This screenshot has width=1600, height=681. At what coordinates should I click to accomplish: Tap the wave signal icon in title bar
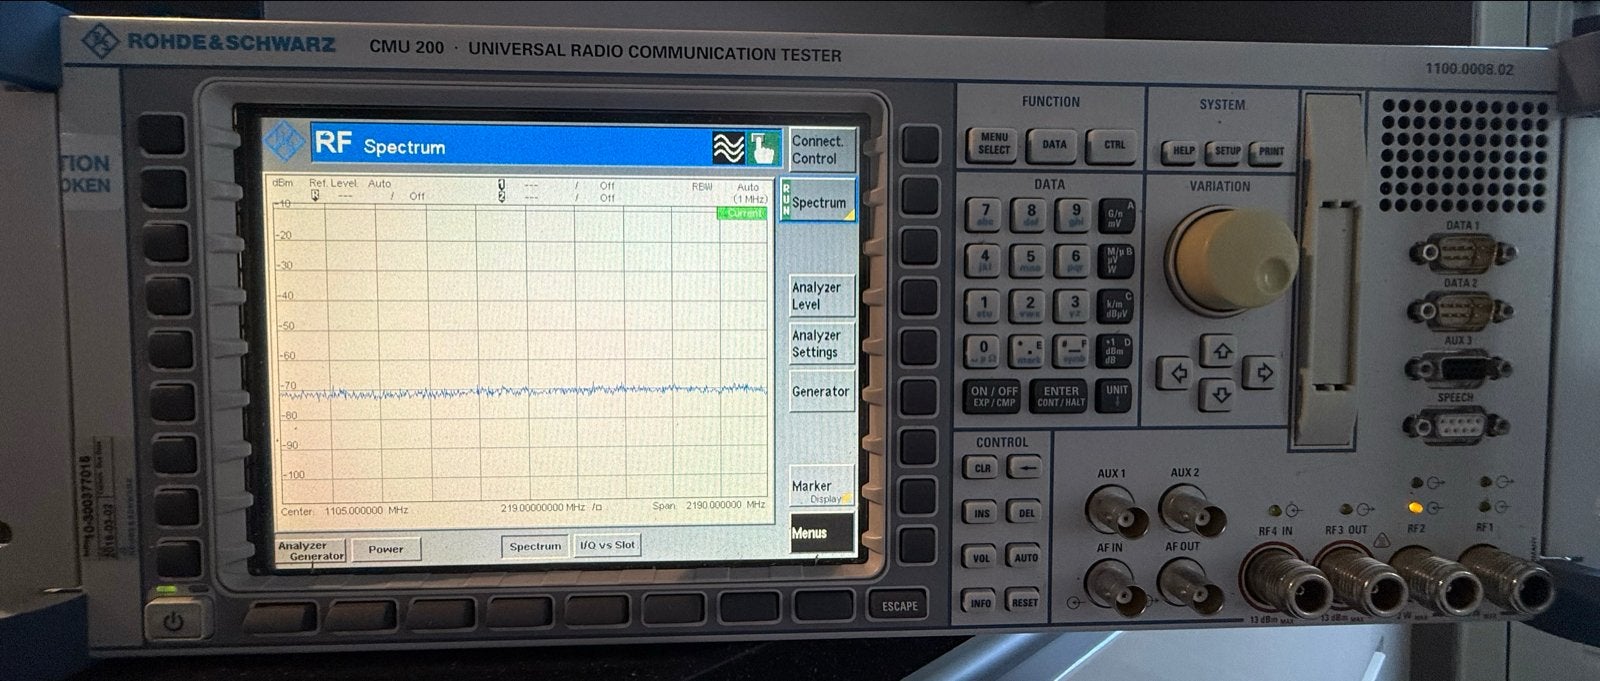click(x=729, y=148)
